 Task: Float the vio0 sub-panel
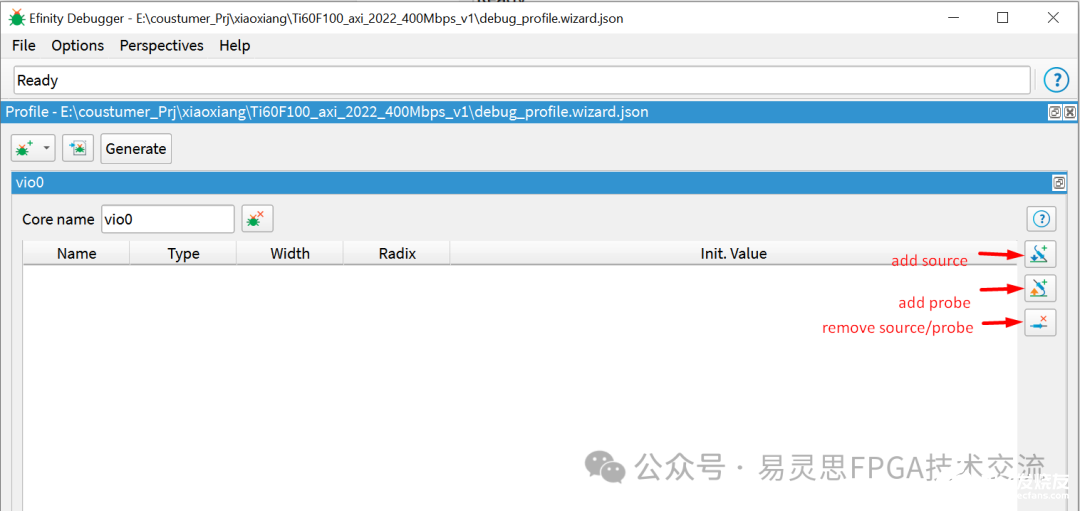pos(1059,183)
